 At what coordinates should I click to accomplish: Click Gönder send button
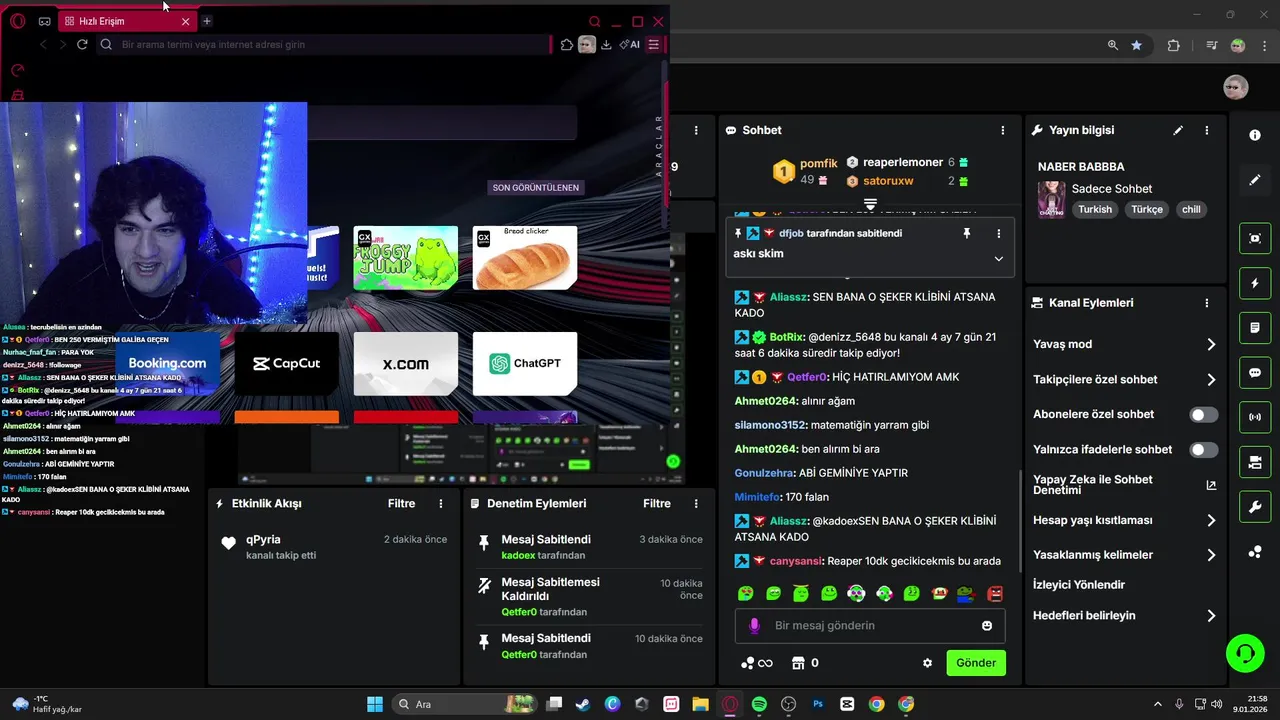(x=976, y=663)
